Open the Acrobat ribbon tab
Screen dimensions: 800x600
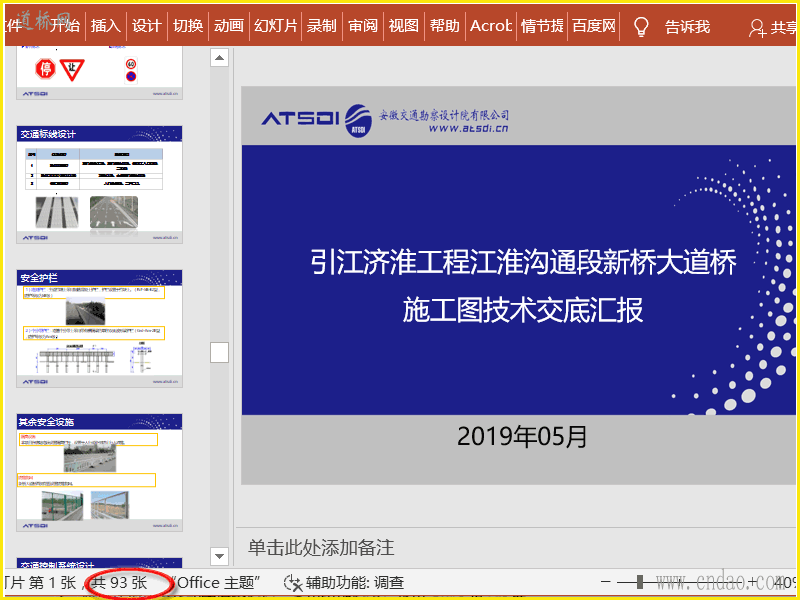coord(491,26)
